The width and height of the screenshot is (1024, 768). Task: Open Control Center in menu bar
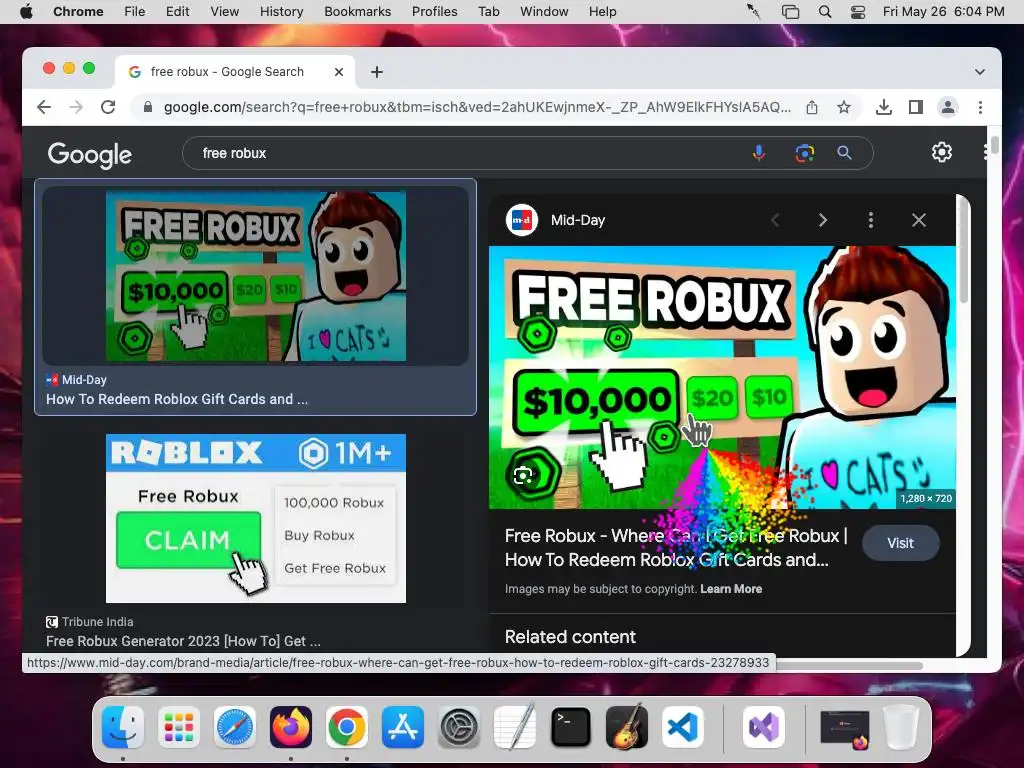click(x=857, y=12)
